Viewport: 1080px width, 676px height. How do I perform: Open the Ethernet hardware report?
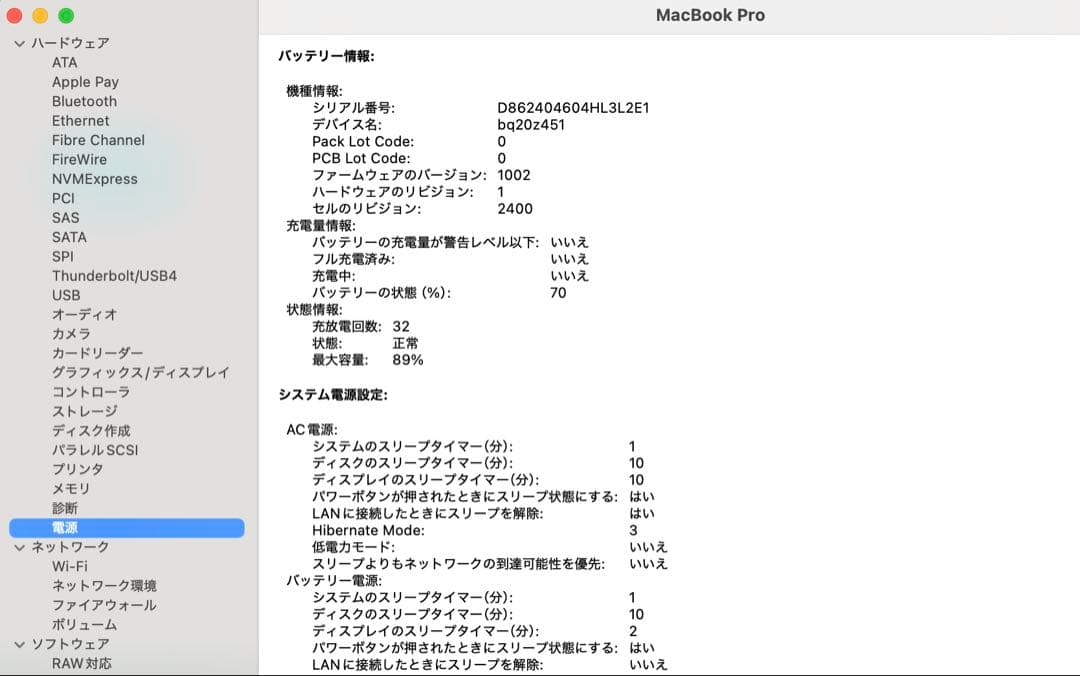80,120
